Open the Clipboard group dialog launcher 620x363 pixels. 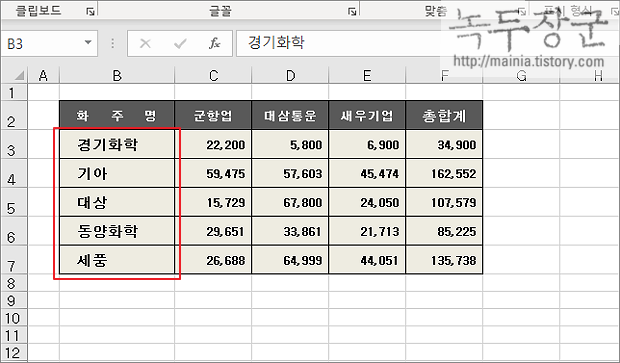coord(90,12)
